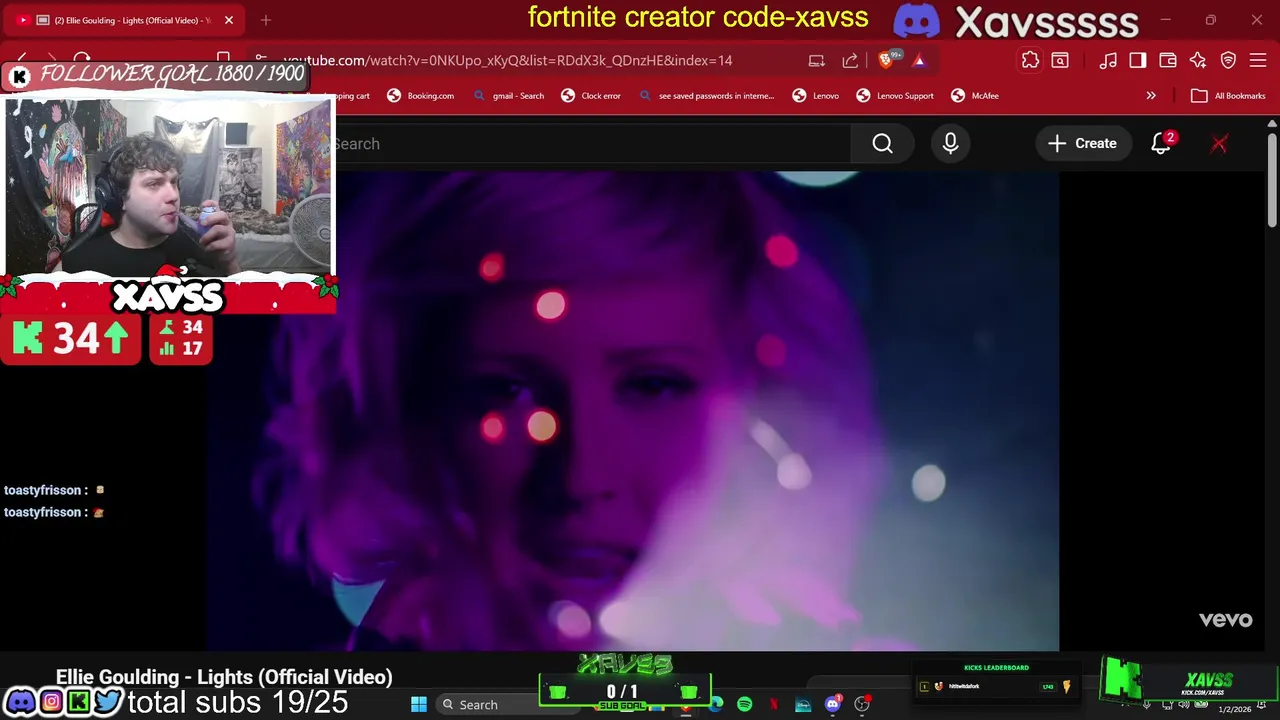Open the Brave Rewards triangle icon
Screen dimensions: 1280x720
click(919, 61)
